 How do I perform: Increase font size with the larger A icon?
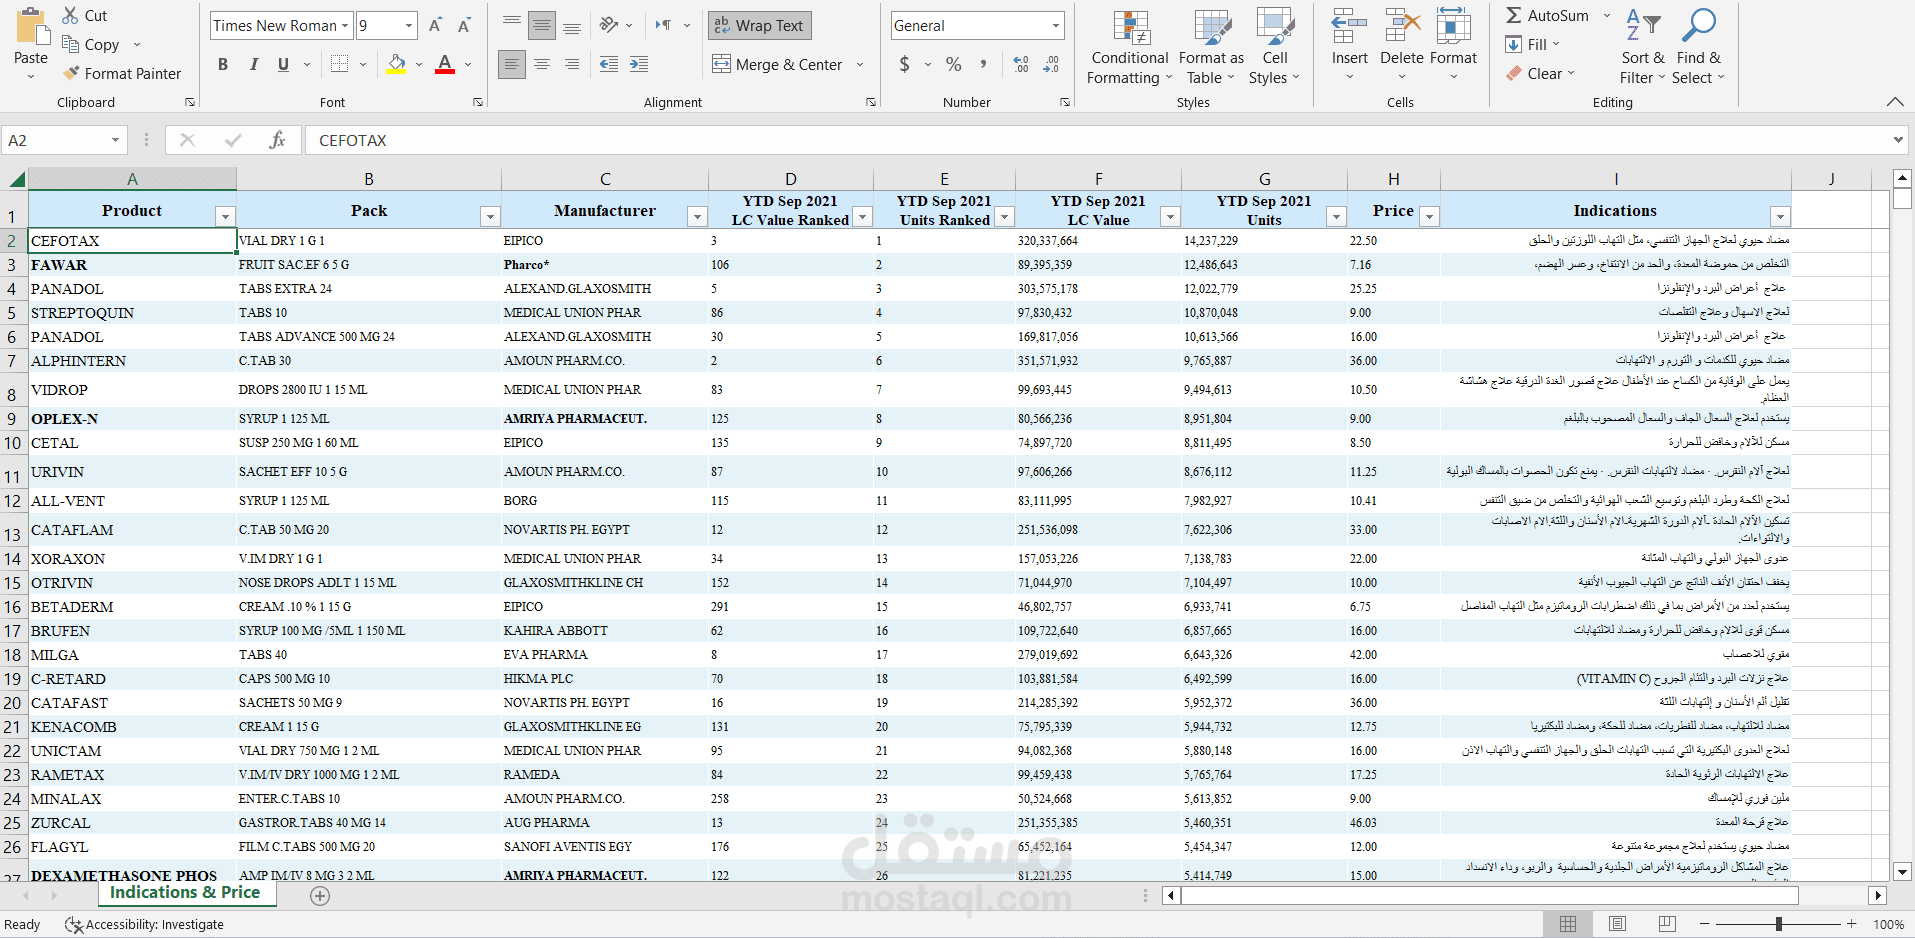coord(435,26)
